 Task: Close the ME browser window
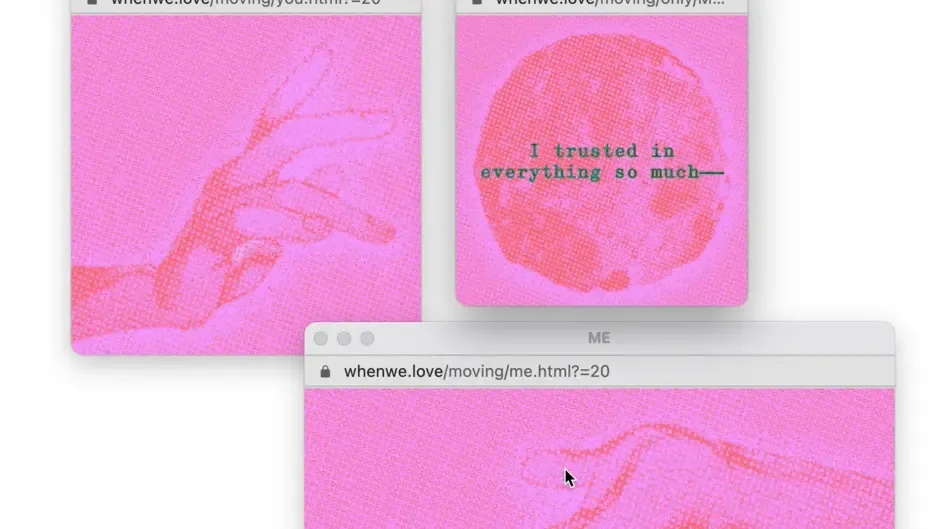(x=321, y=339)
